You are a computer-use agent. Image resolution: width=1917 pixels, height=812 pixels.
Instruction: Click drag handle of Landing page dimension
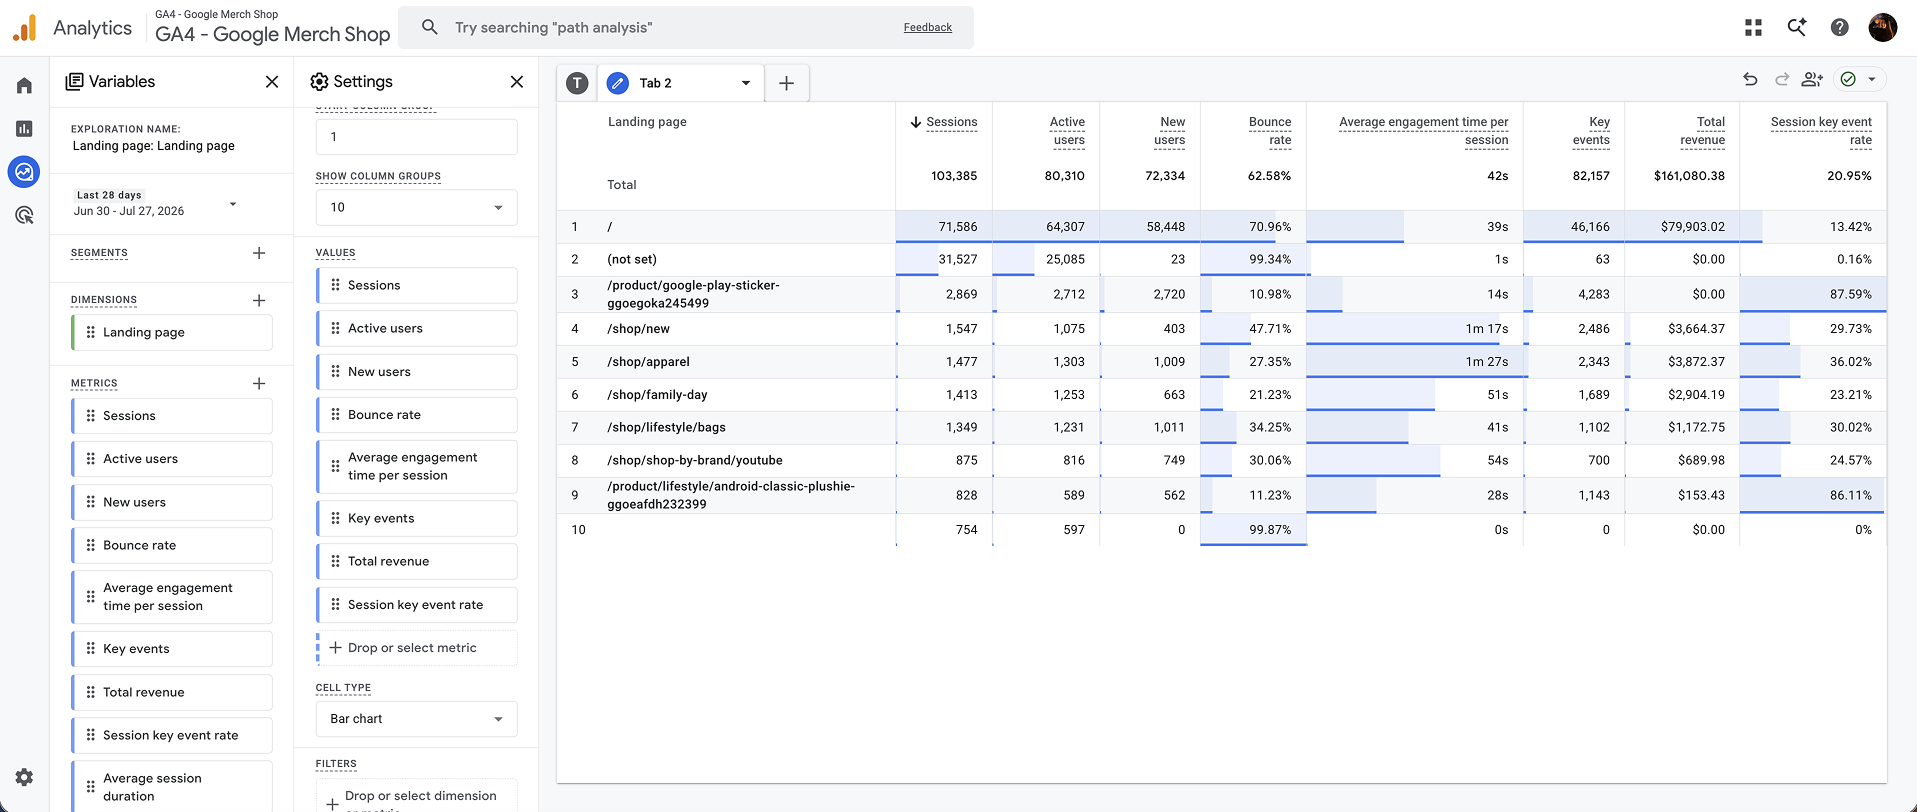click(91, 332)
